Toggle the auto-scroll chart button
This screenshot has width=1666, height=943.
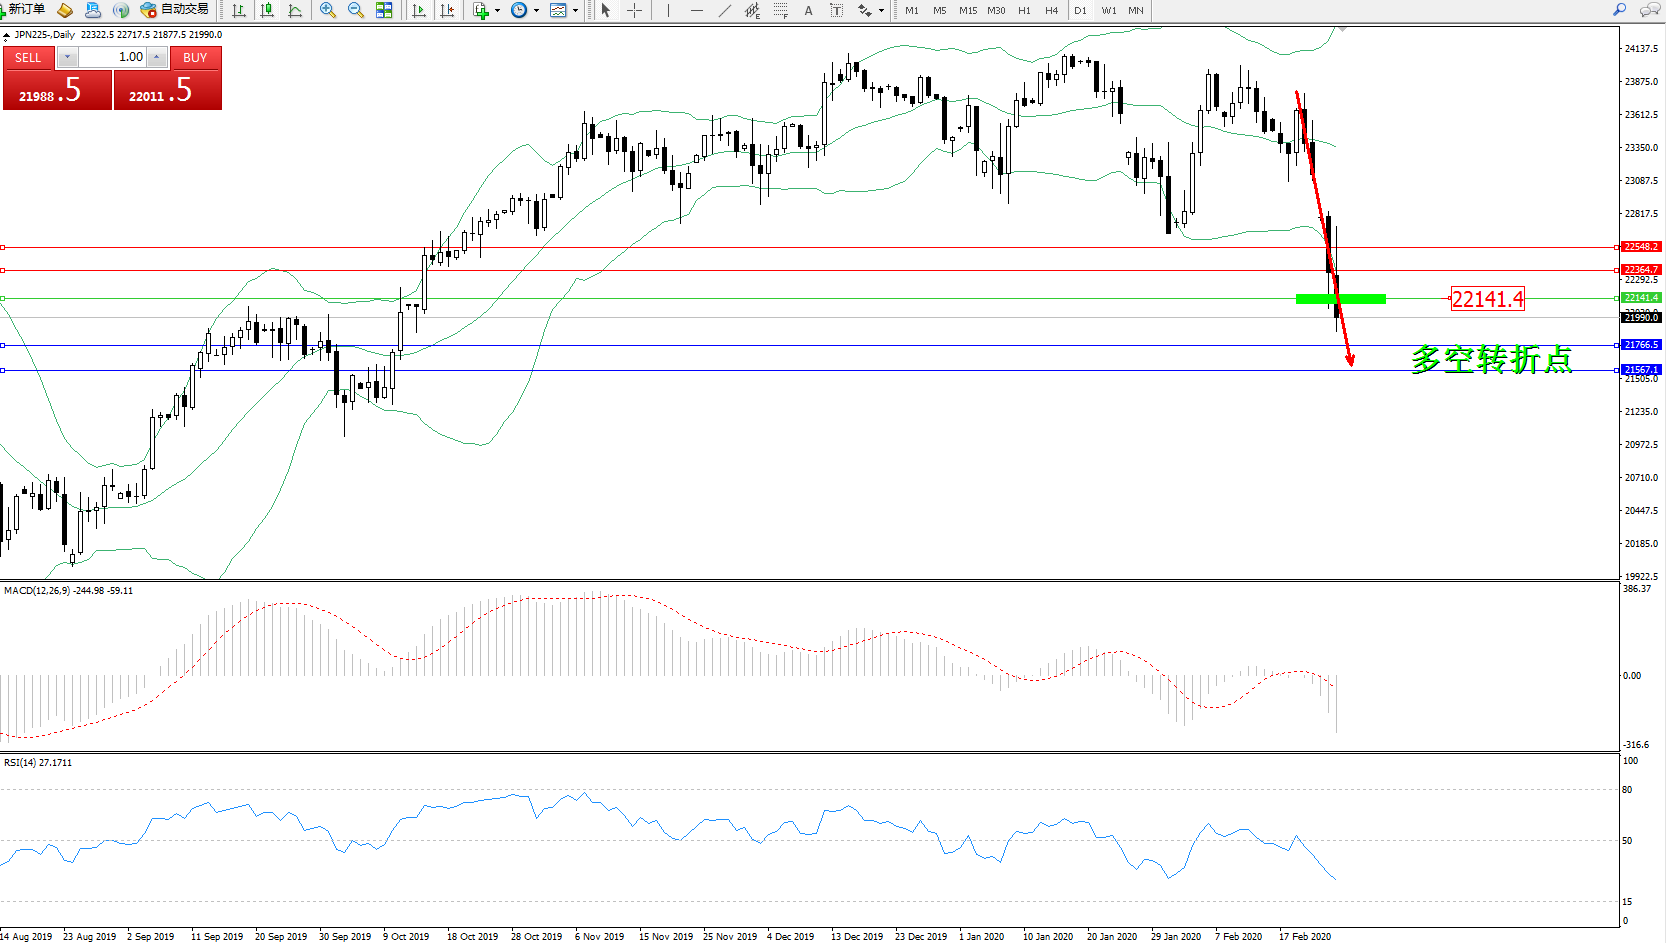click(x=419, y=10)
